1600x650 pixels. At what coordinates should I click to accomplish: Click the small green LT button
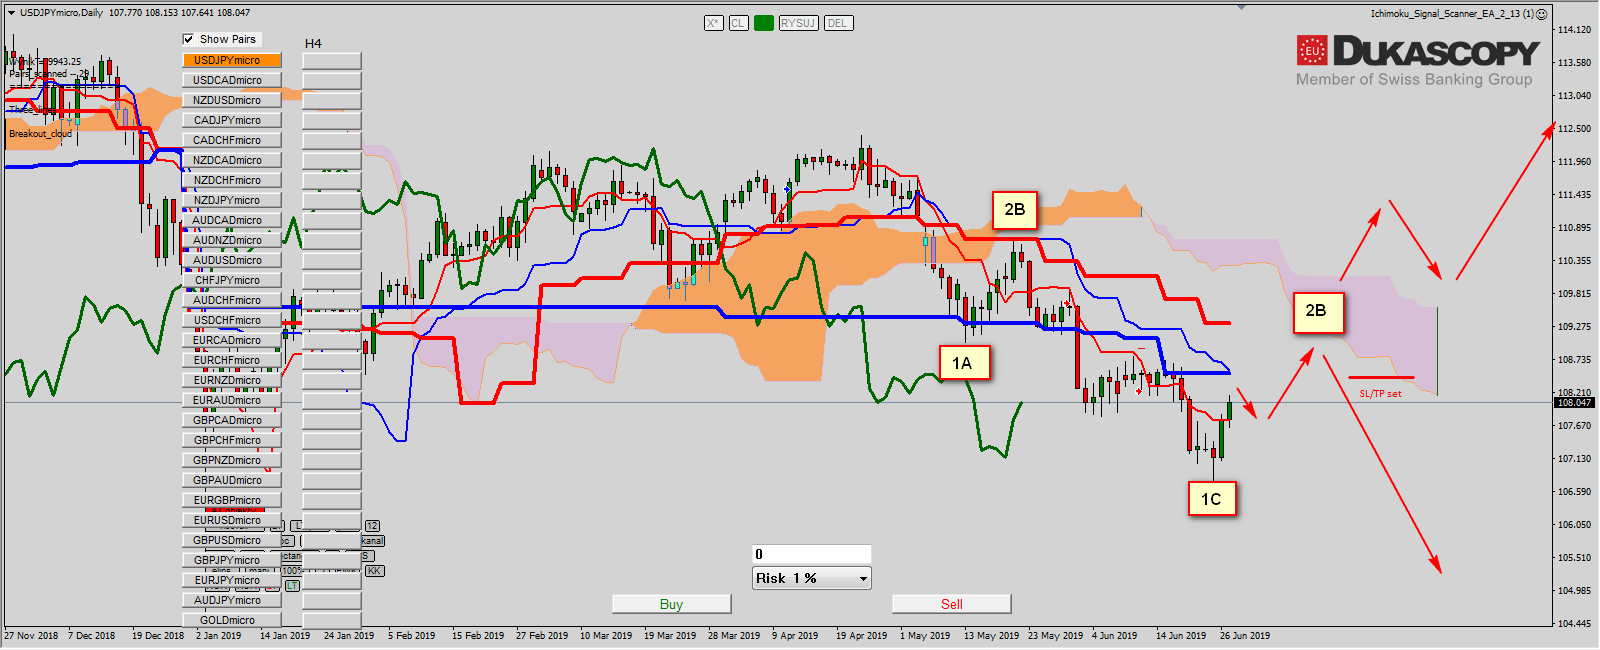(x=292, y=585)
